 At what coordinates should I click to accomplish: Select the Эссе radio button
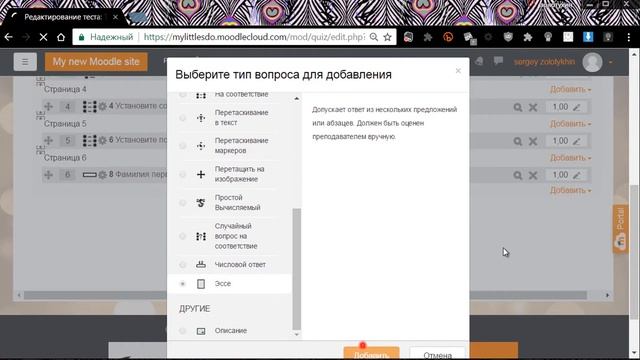pyautogui.click(x=182, y=284)
